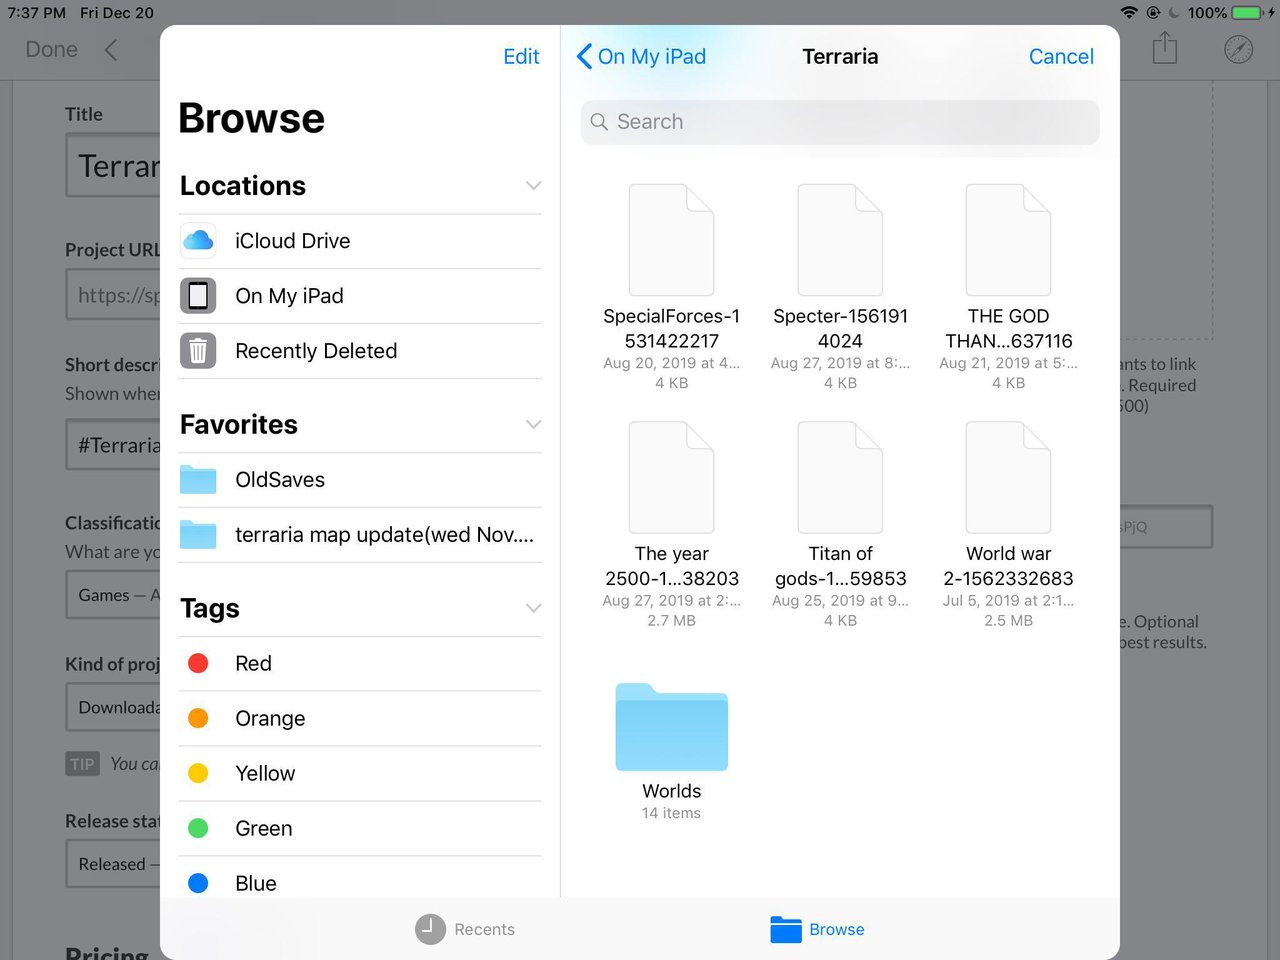Screen dimensions: 1280x960
Task: Open the Released status dropdown
Action: pos(113,864)
